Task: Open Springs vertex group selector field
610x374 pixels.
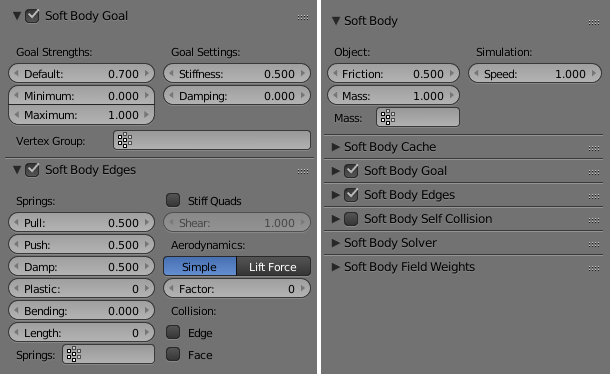Action: (x=109, y=355)
